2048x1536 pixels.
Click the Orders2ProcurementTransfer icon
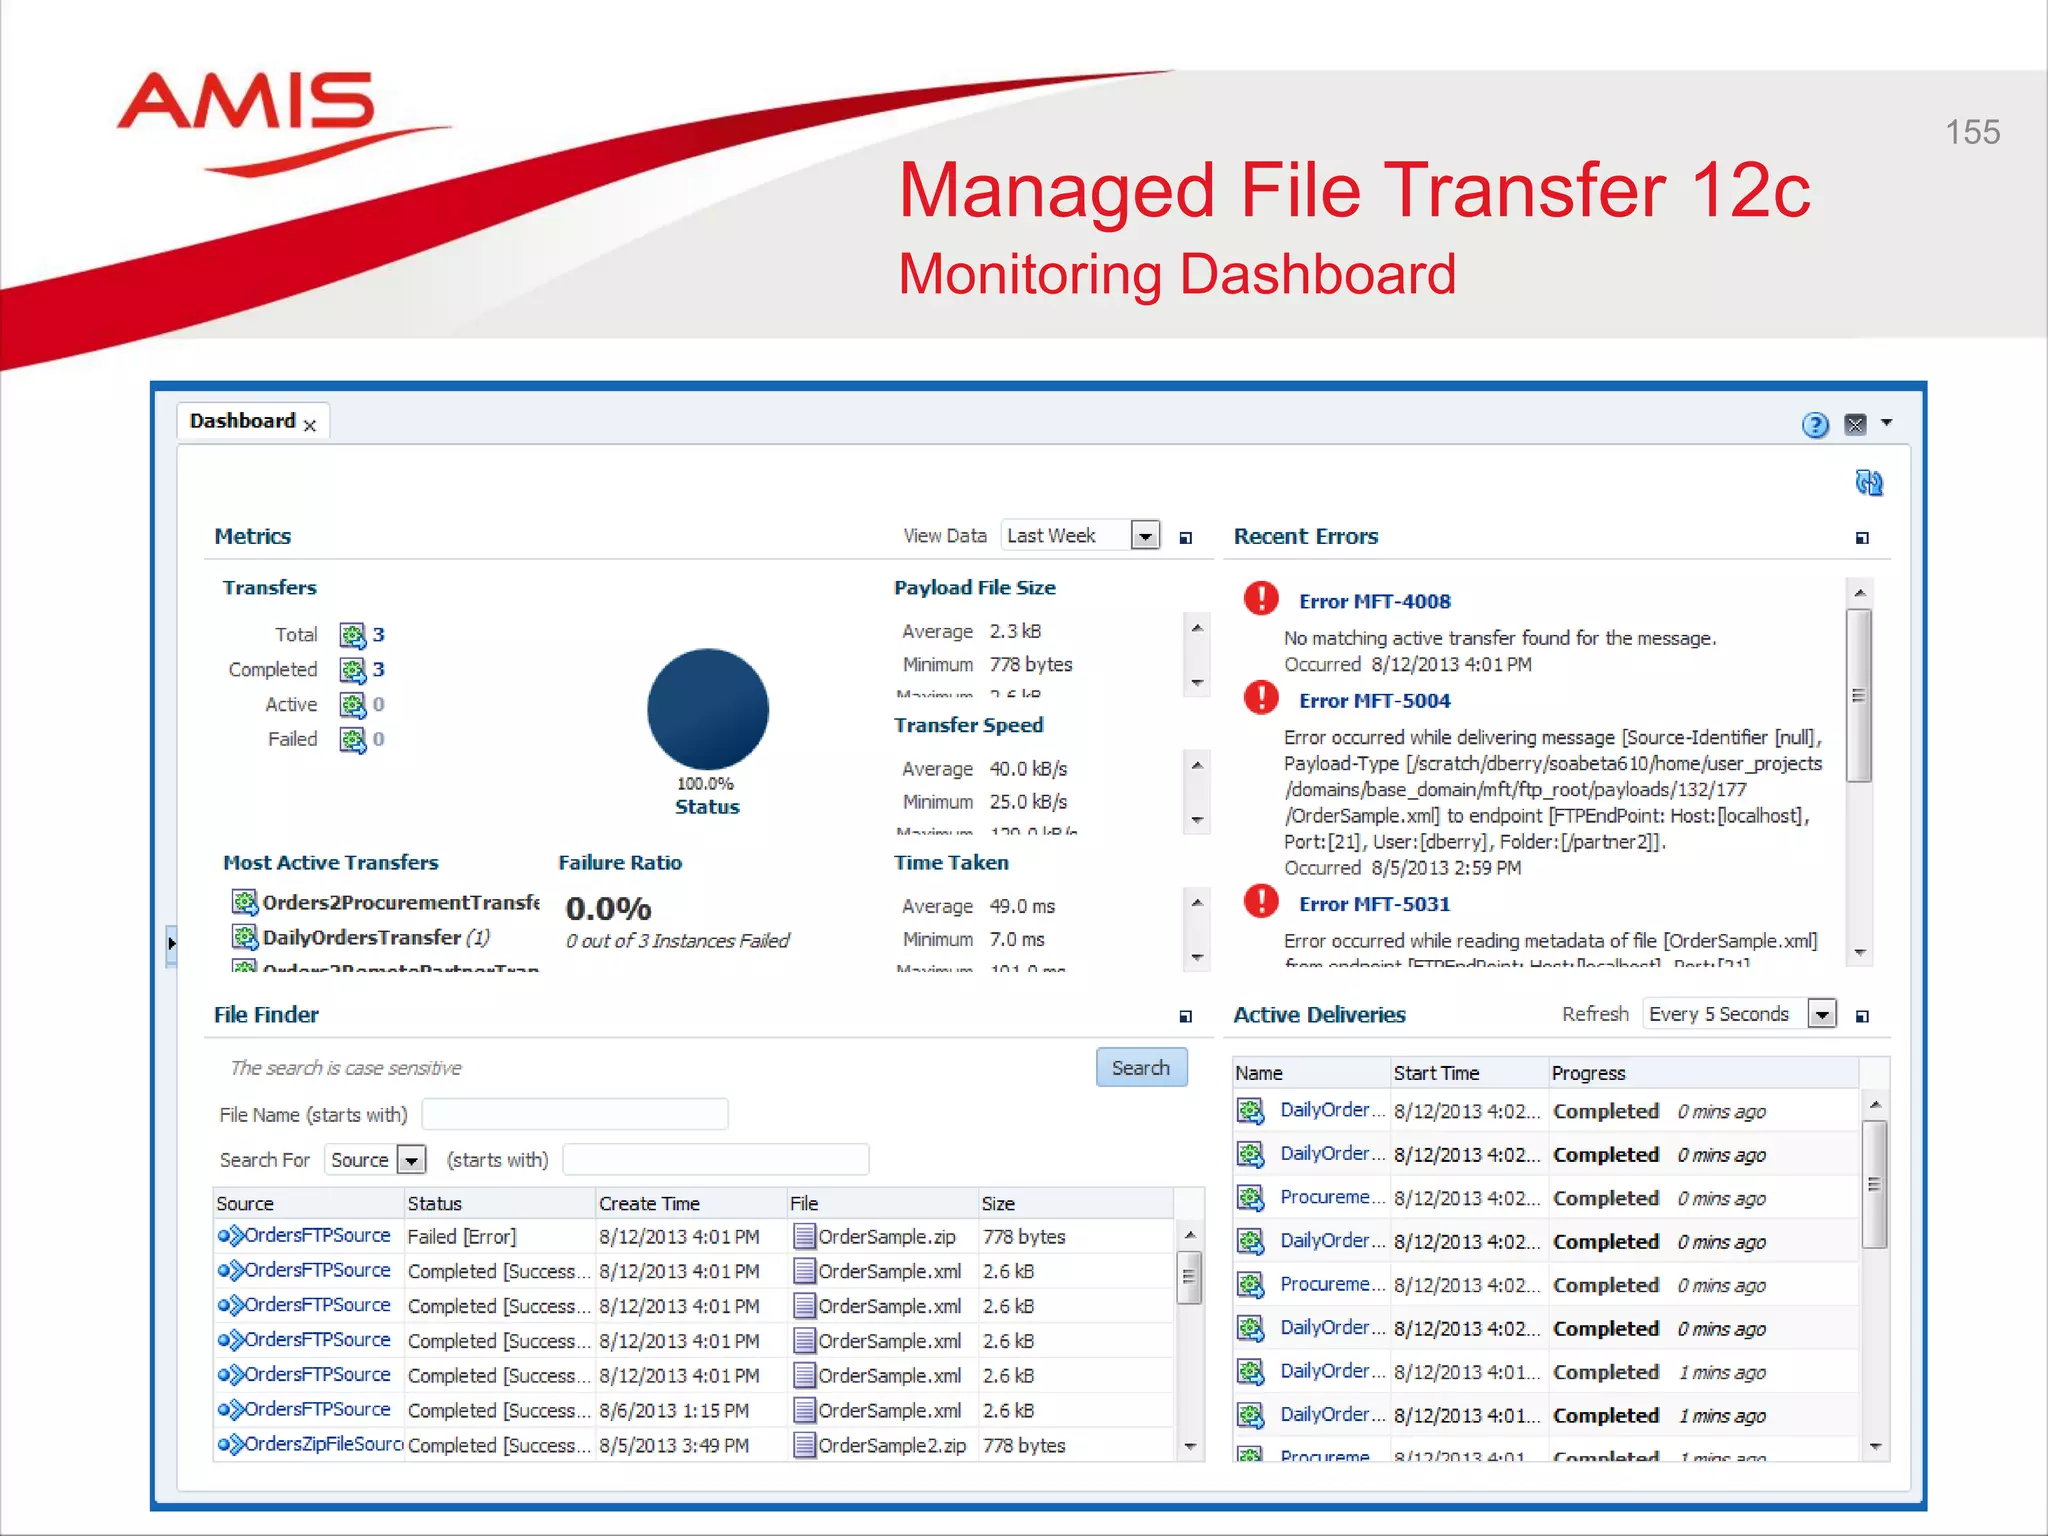[x=245, y=902]
